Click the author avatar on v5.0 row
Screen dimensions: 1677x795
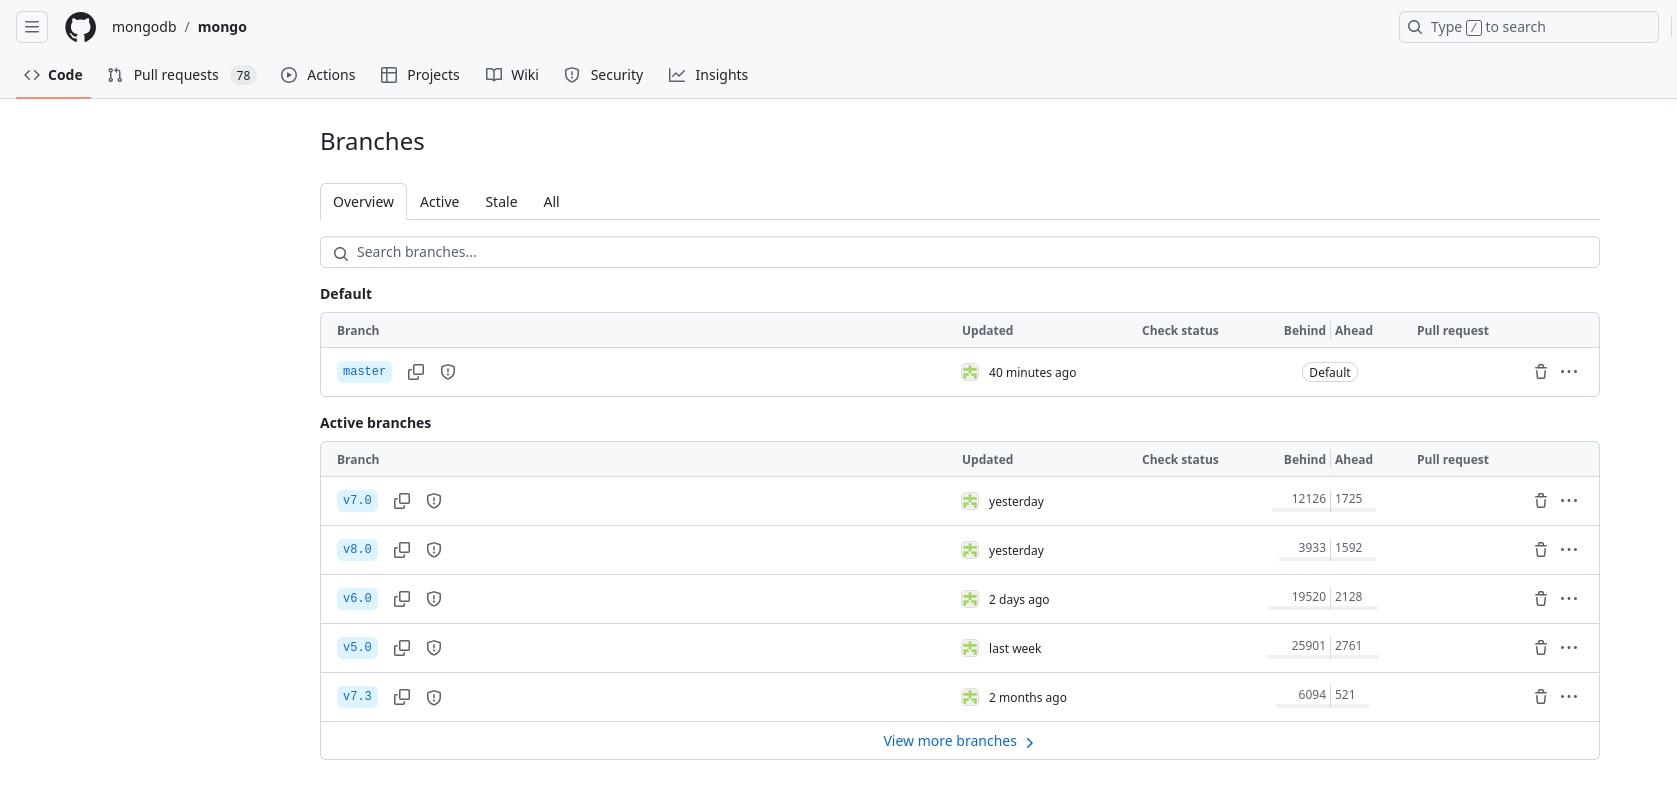click(970, 648)
